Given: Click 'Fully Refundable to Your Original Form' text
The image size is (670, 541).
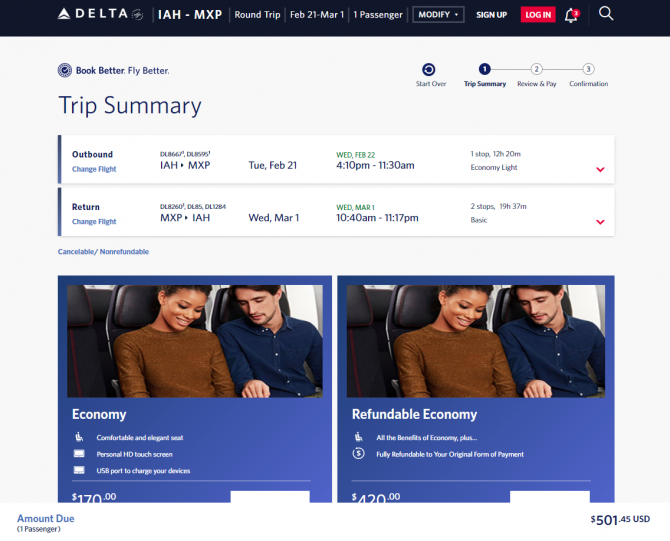Looking at the screenshot, I should click(x=450, y=454).
